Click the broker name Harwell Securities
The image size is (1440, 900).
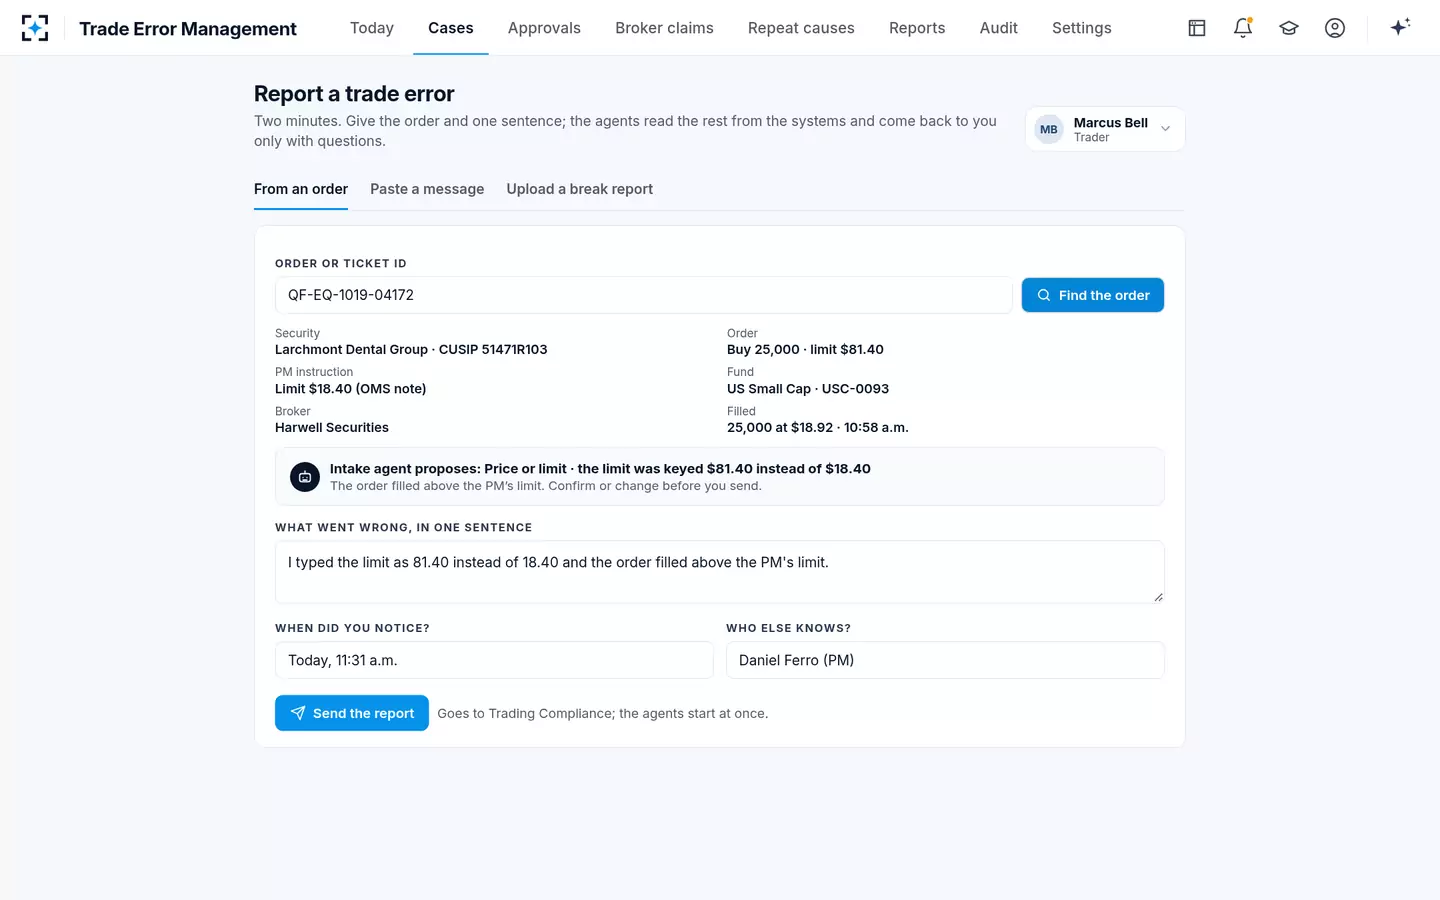(332, 428)
